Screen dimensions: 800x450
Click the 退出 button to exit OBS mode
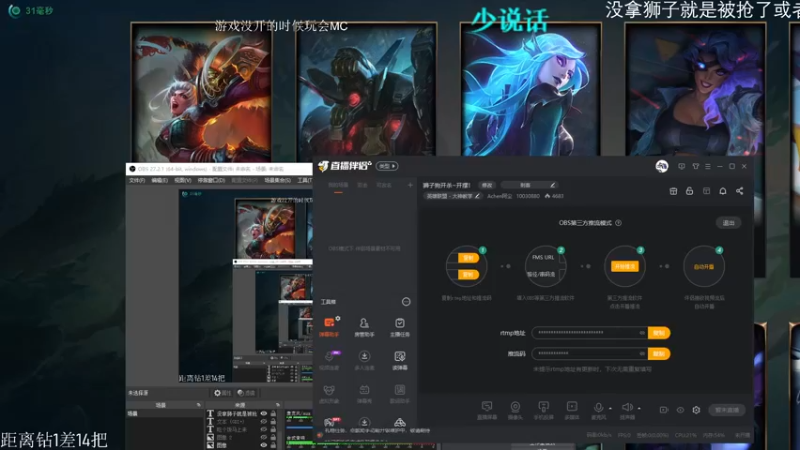click(728, 223)
